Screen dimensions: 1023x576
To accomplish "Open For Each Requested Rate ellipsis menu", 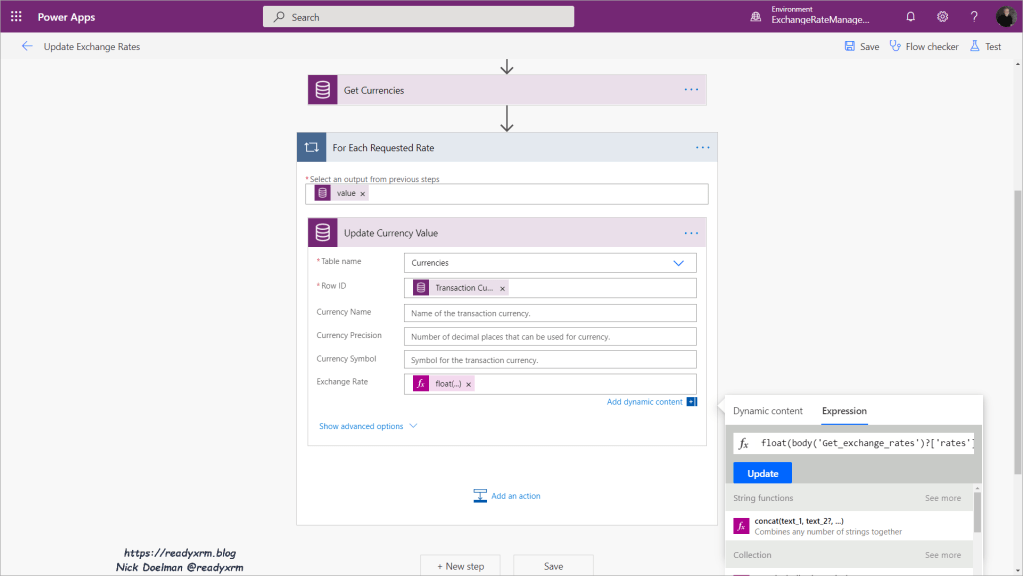I will (702, 147).
